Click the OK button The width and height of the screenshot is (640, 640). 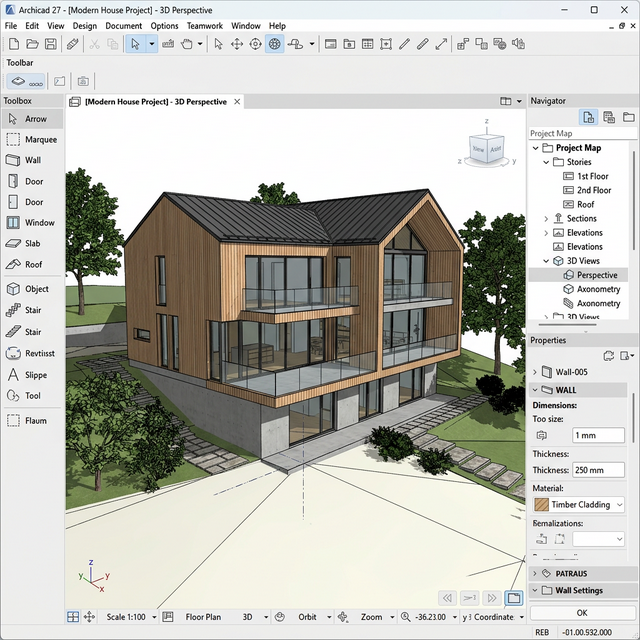pyautogui.click(x=582, y=613)
